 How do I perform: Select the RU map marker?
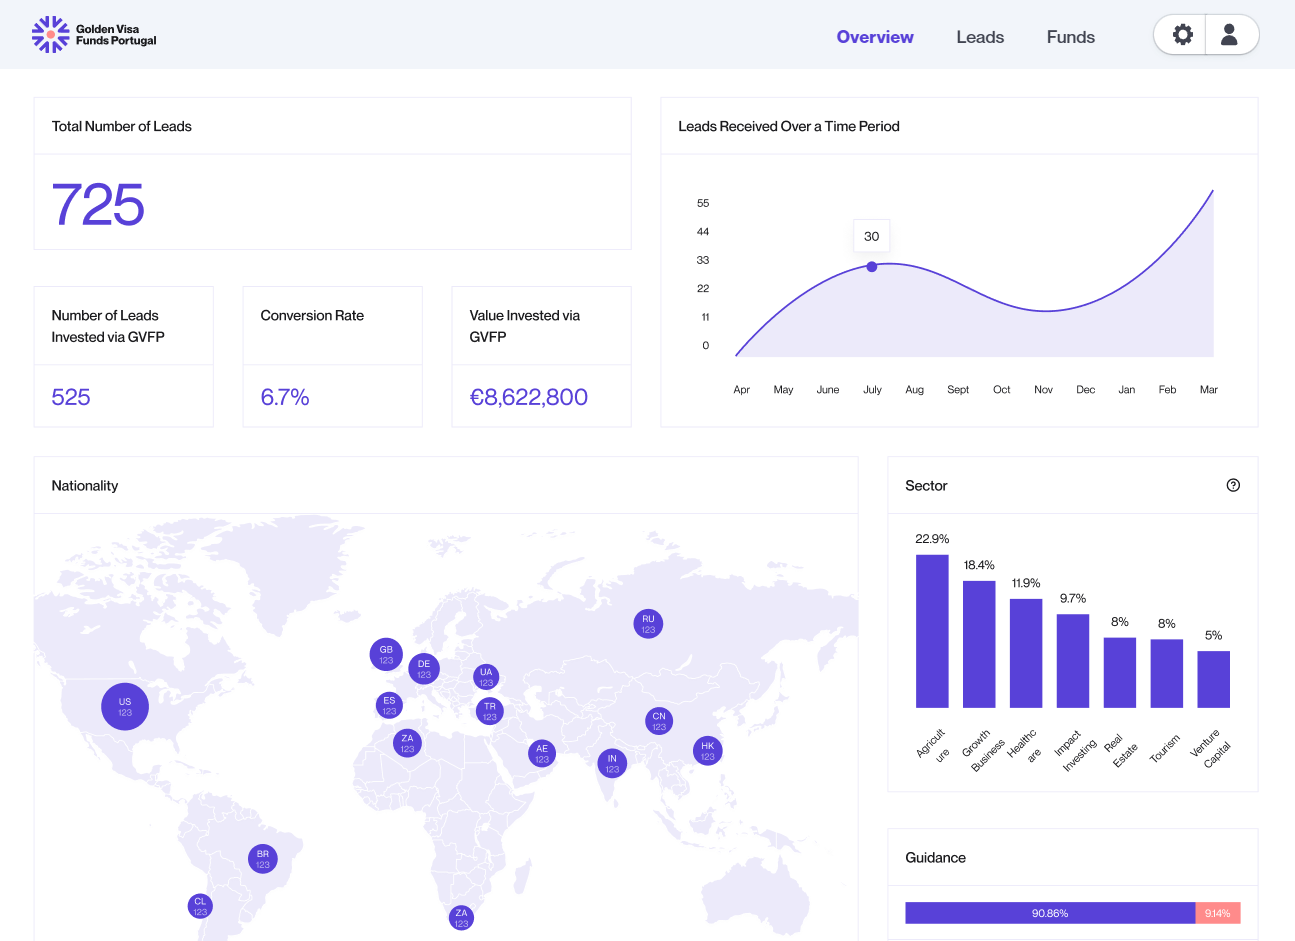tap(648, 624)
